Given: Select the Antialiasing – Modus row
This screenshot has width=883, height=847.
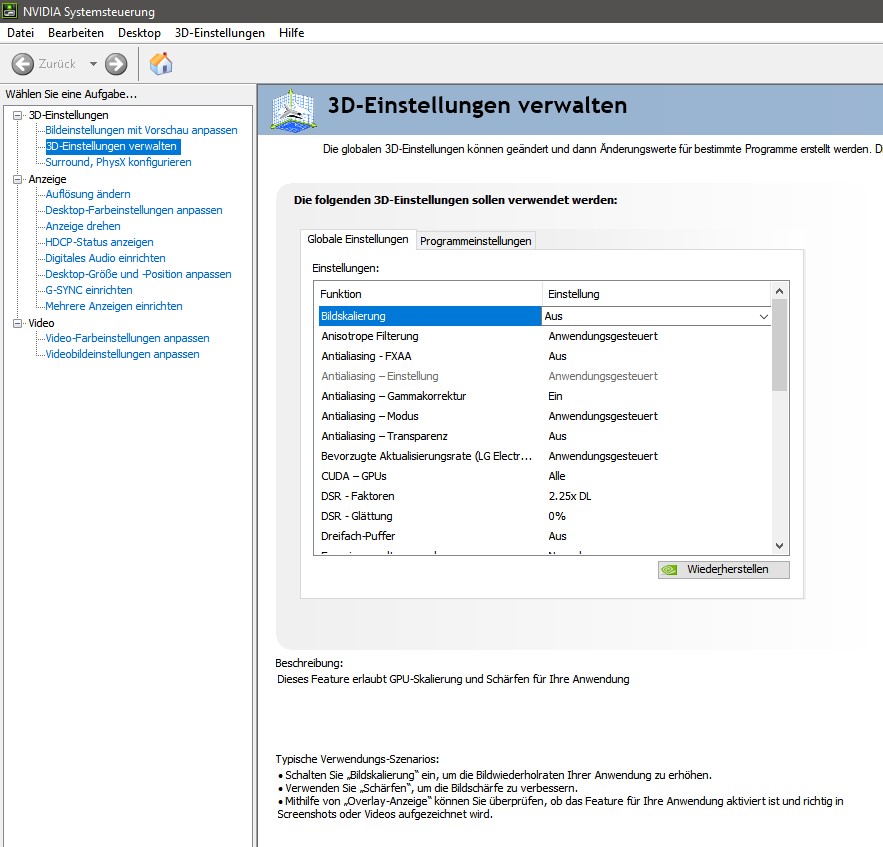Looking at the screenshot, I should pyautogui.click(x=545, y=416).
